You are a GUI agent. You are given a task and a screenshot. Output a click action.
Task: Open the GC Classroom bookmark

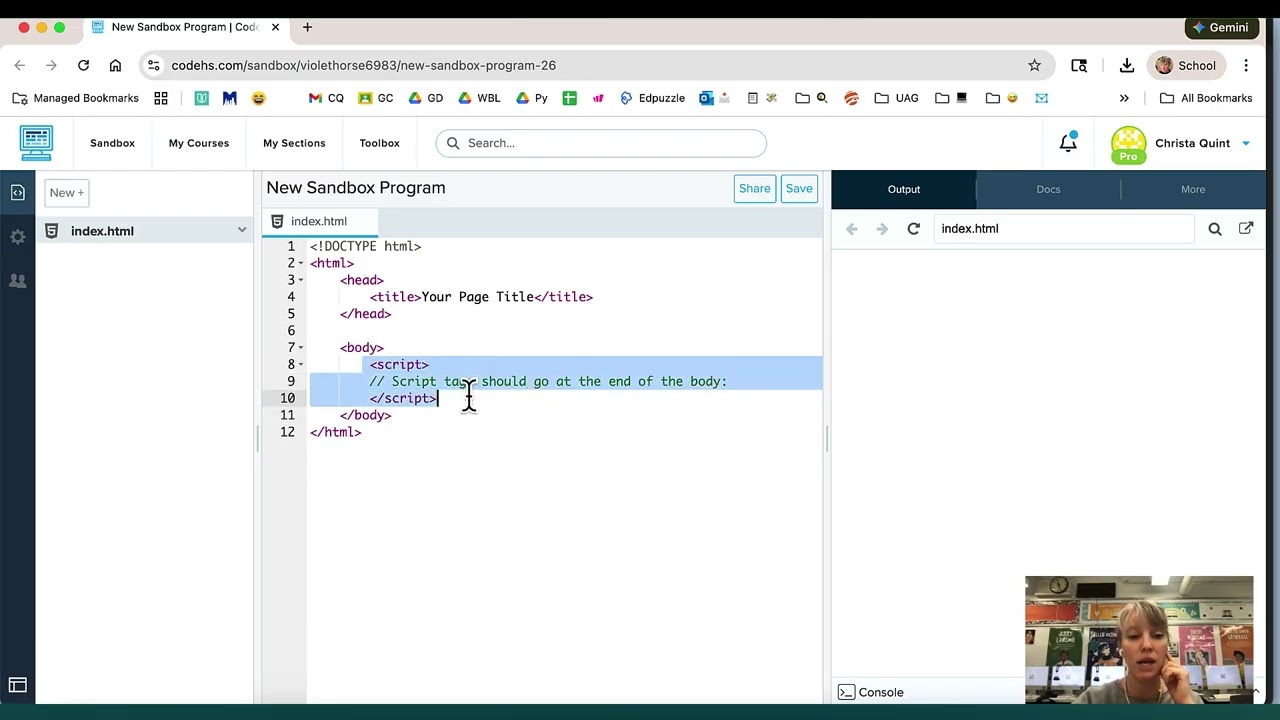[x=376, y=98]
